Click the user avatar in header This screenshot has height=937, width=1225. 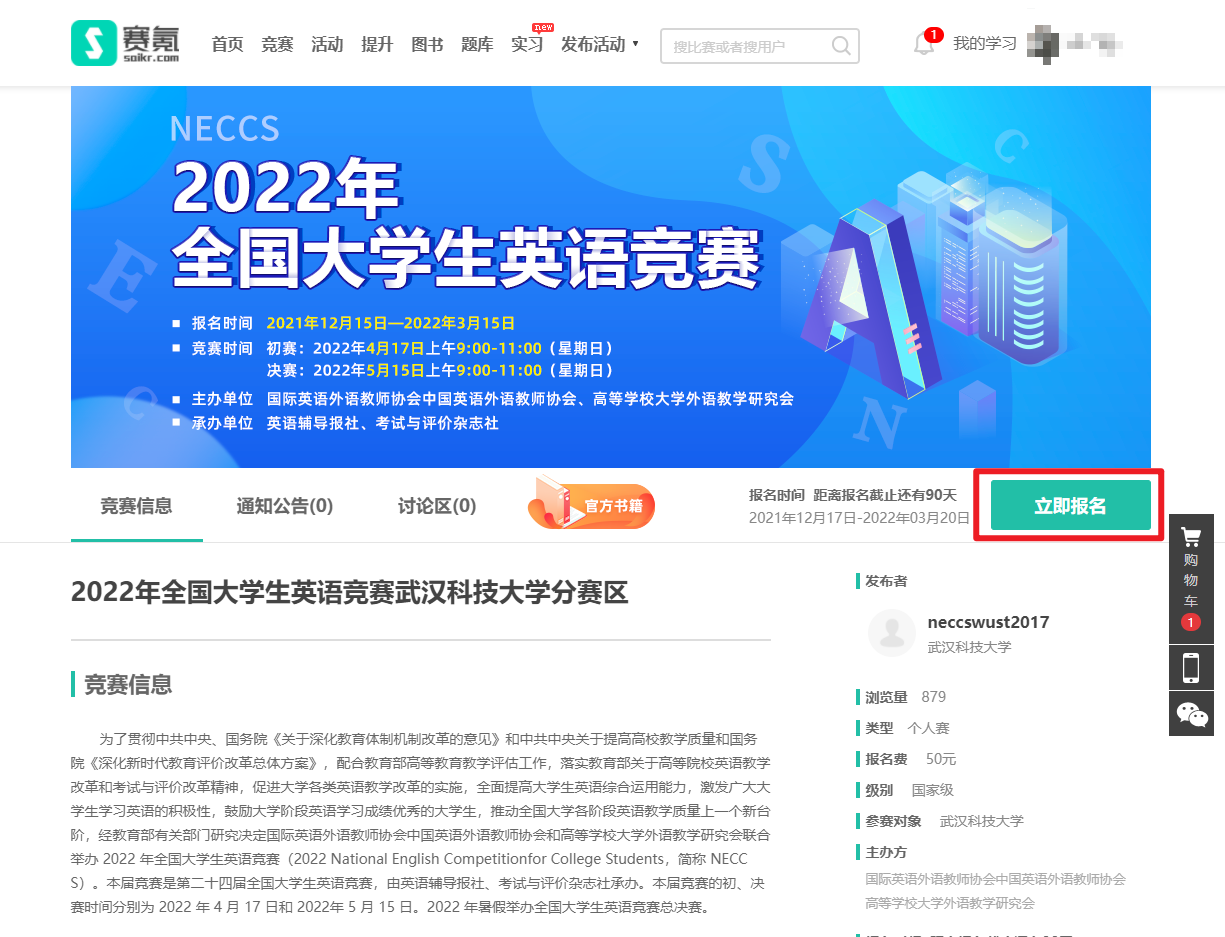(x=1045, y=43)
